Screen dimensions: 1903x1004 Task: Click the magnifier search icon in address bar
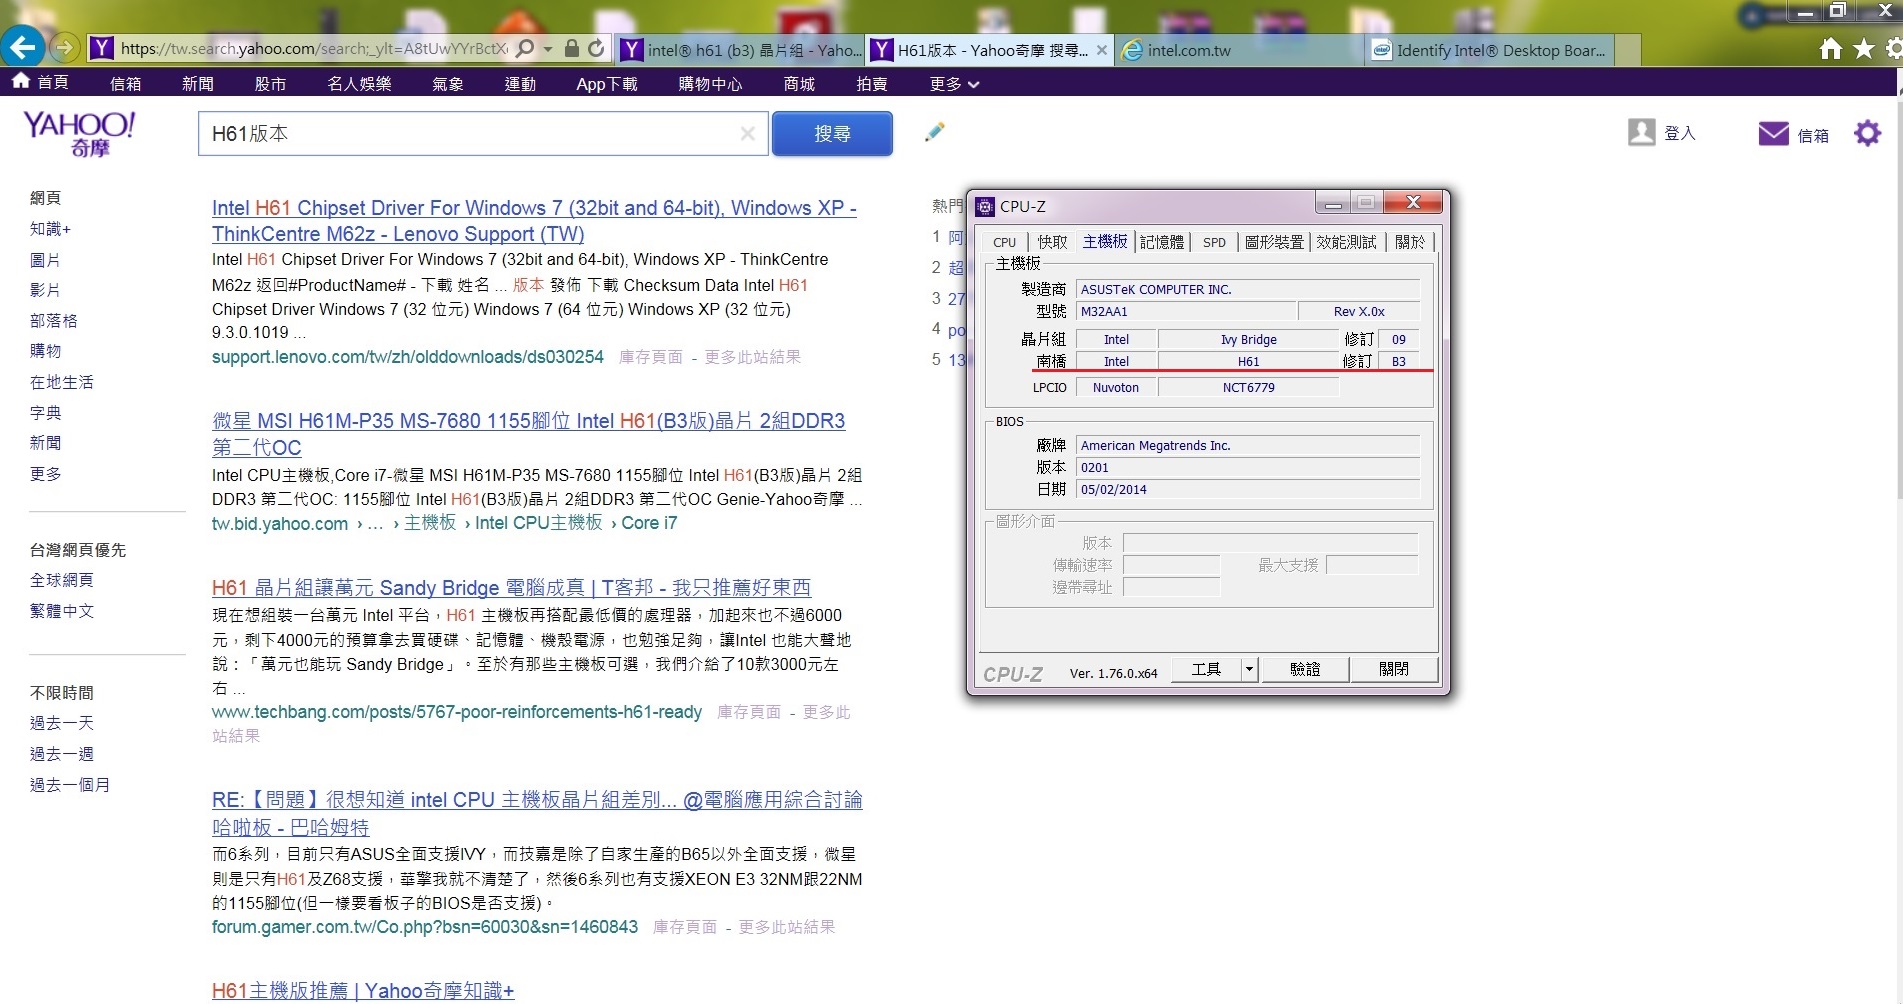pos(525,49)
